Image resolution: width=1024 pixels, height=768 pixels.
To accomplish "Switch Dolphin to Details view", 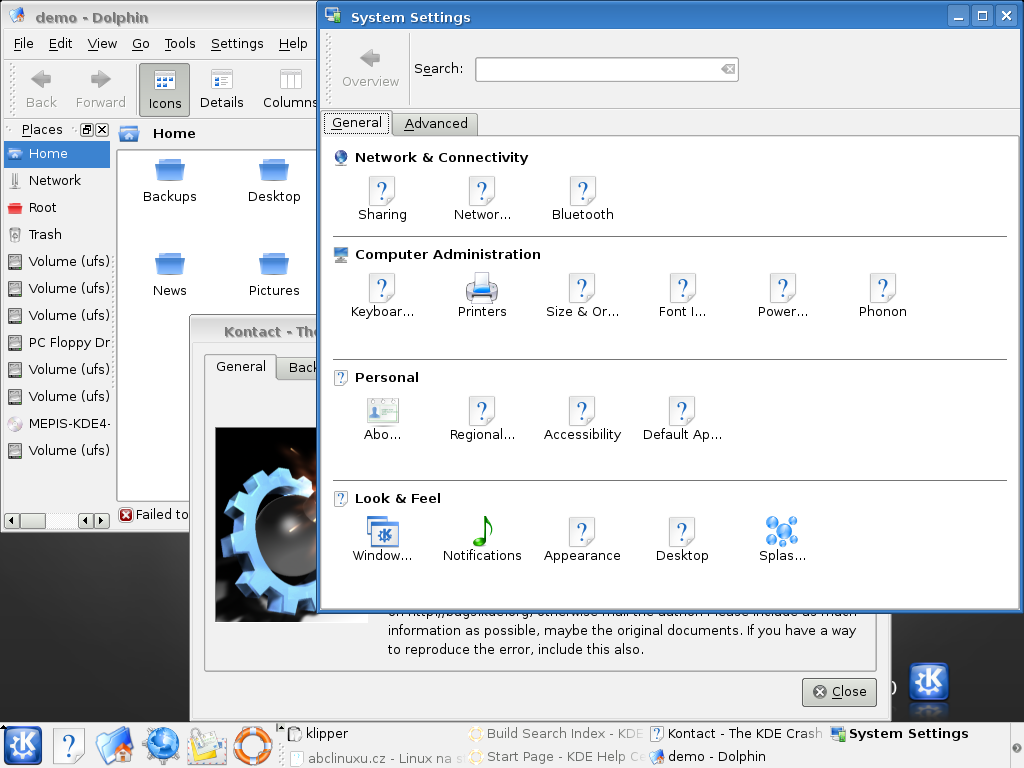I will tap(221, 89).
